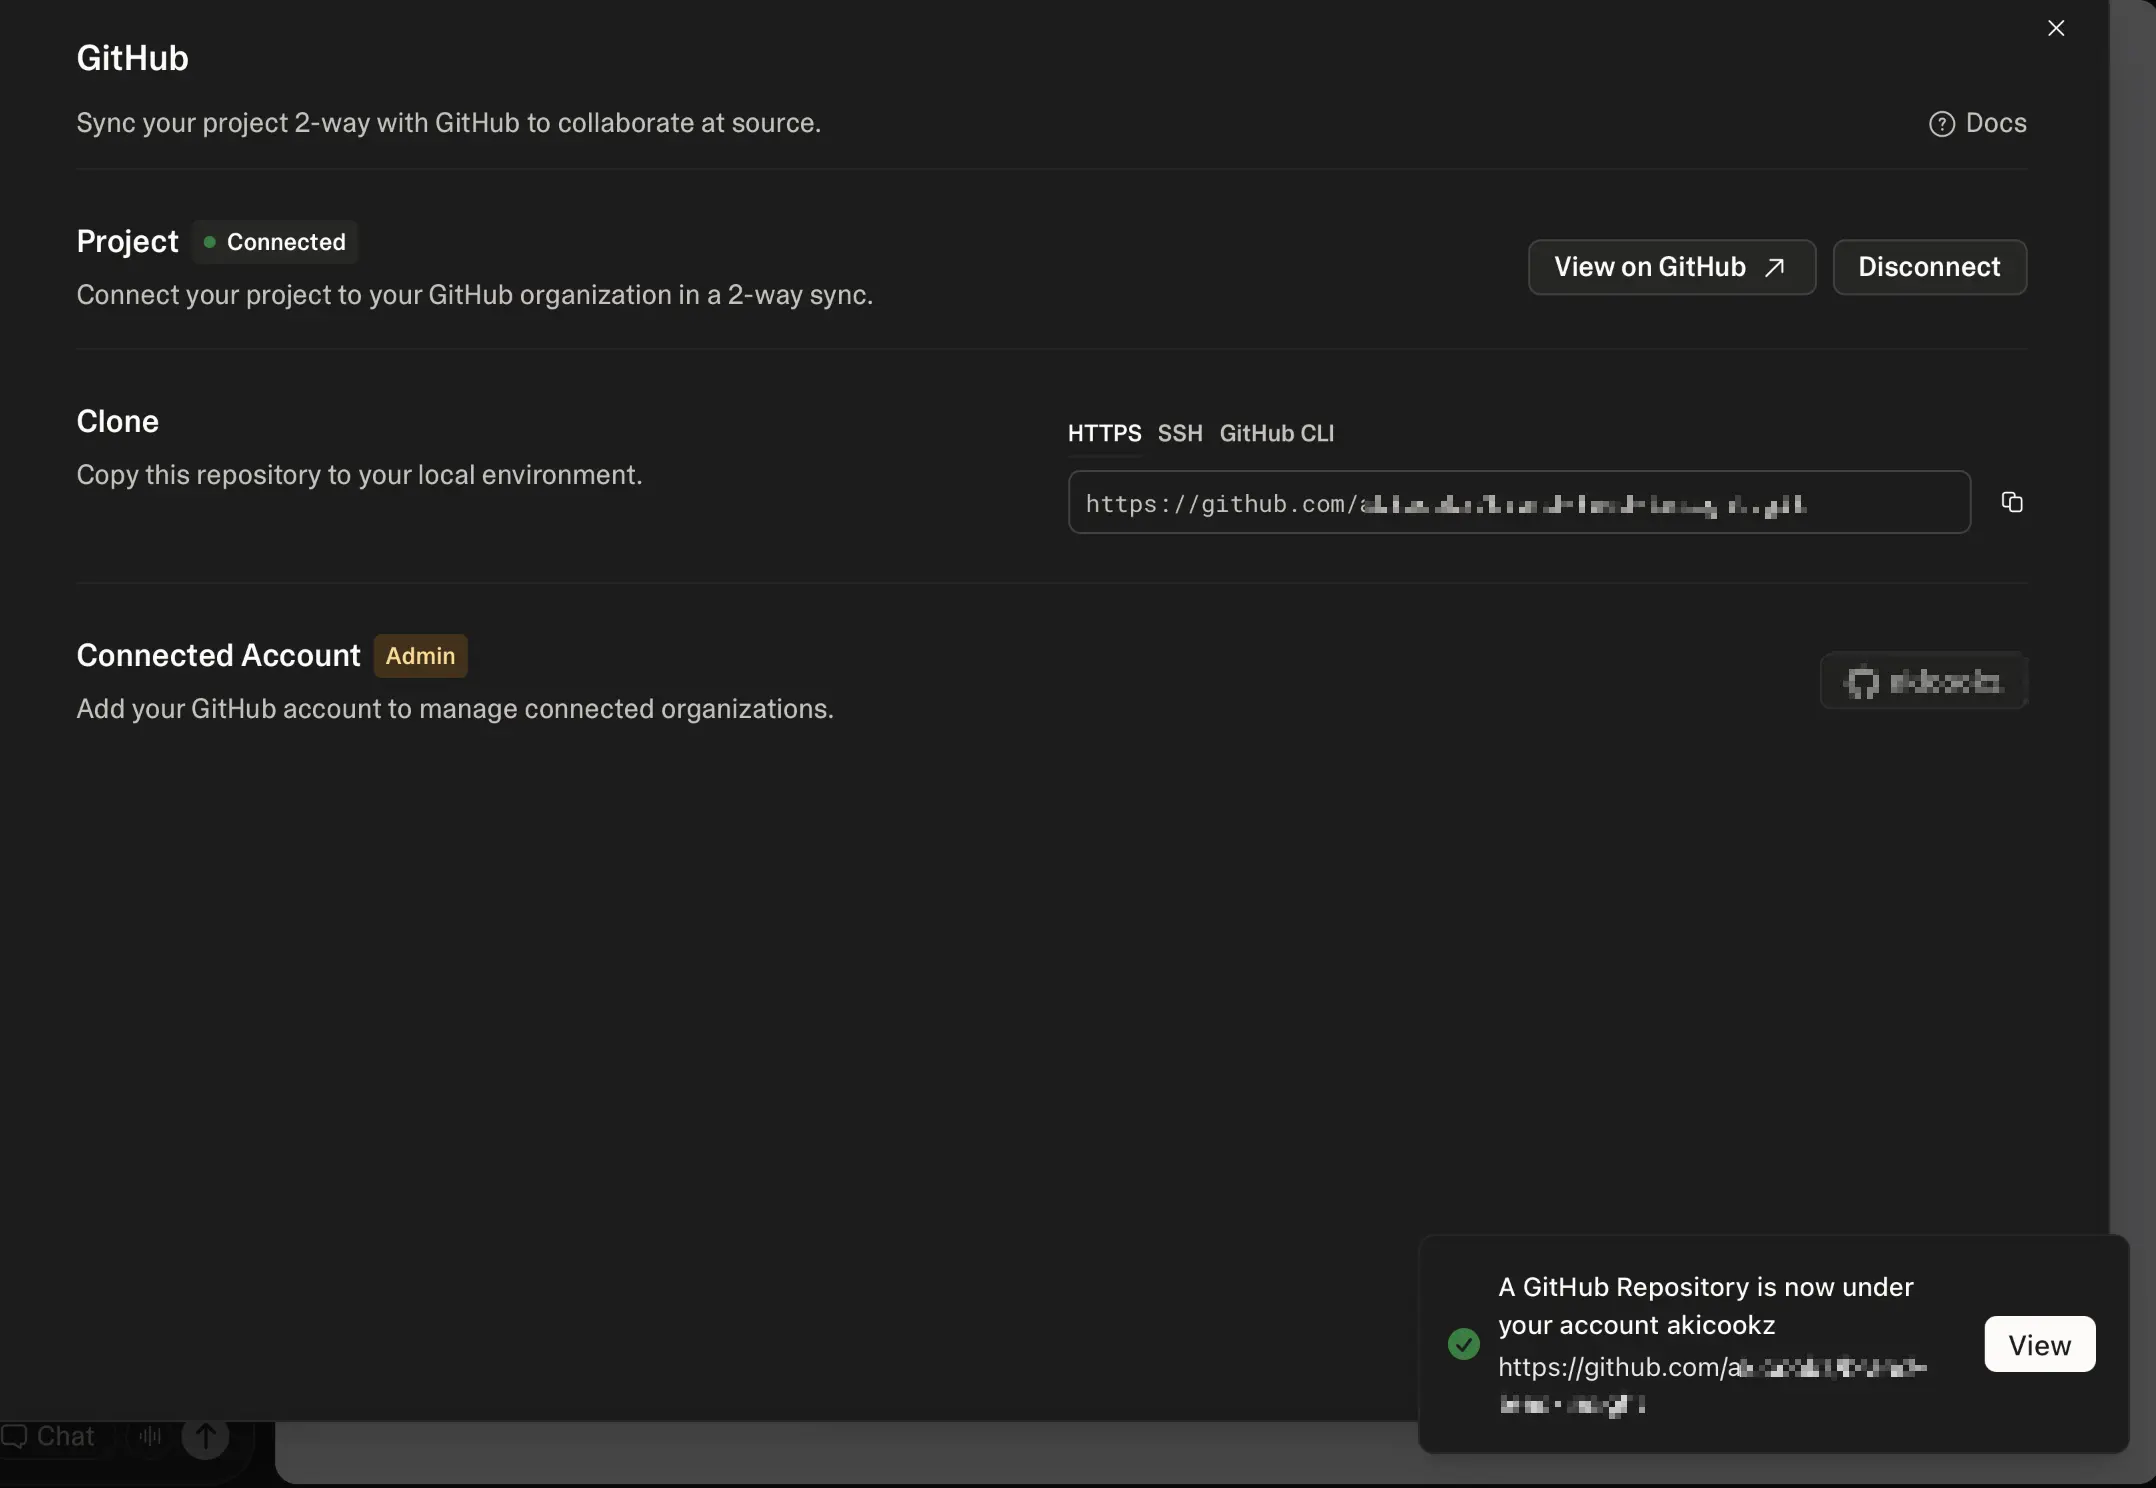2156x1488 pixels.
Task: Click the question mark icon next to Docs
Action: (1941, 123)
